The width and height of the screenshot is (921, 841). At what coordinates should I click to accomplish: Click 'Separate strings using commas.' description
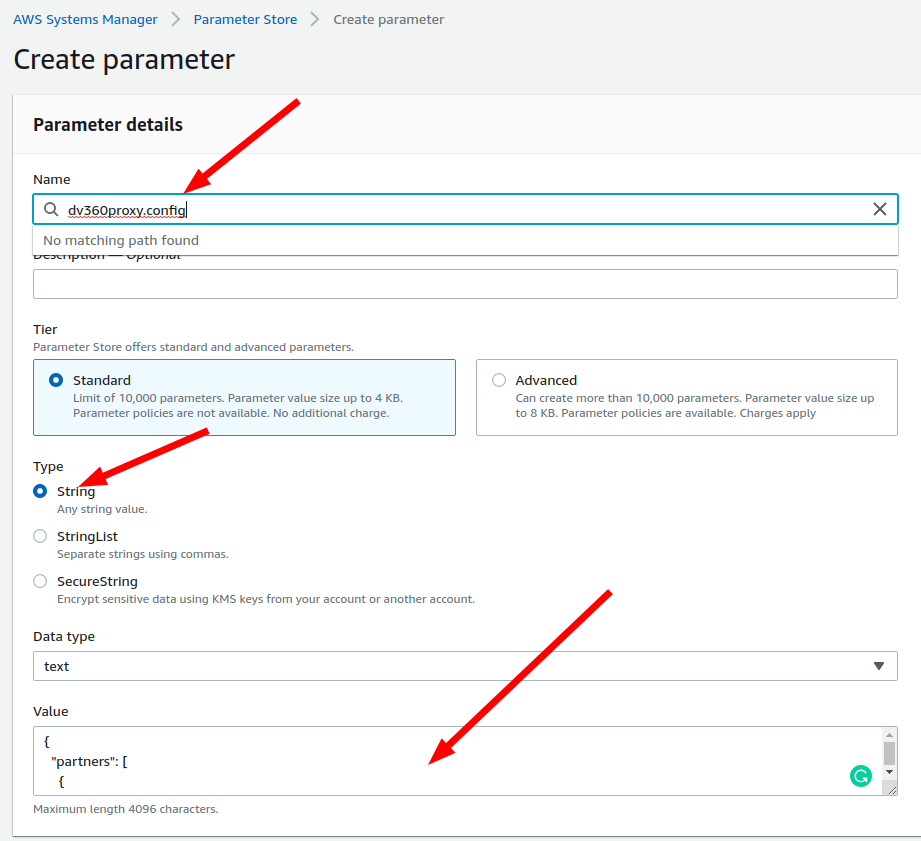pos(143,554)
